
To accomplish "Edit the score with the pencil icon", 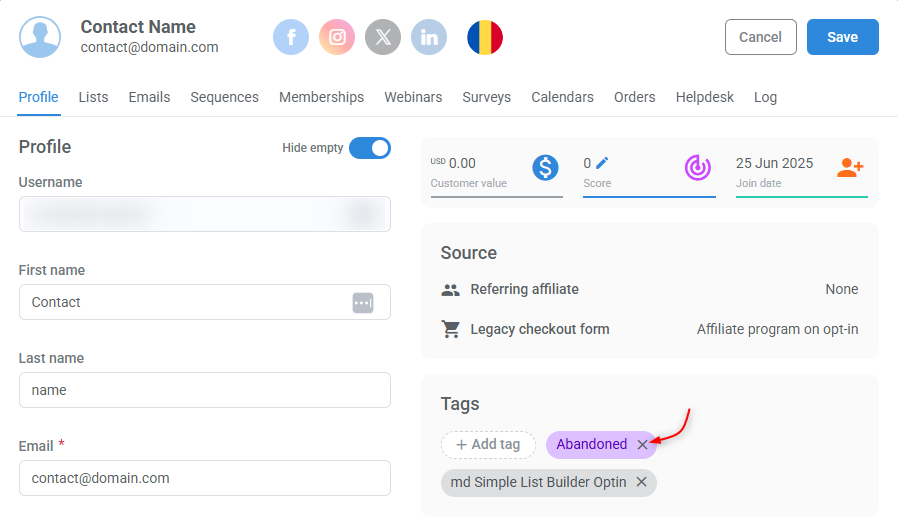I will pos(602,163).
